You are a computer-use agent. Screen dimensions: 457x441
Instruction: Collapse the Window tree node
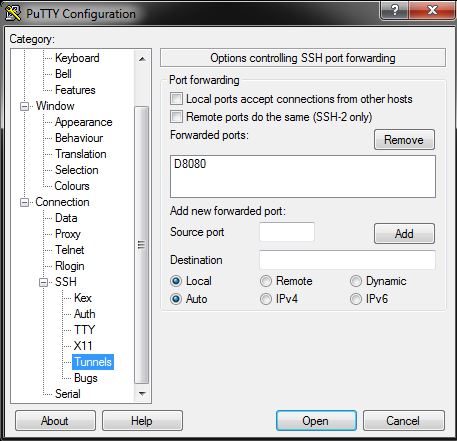tap(24, 106)
